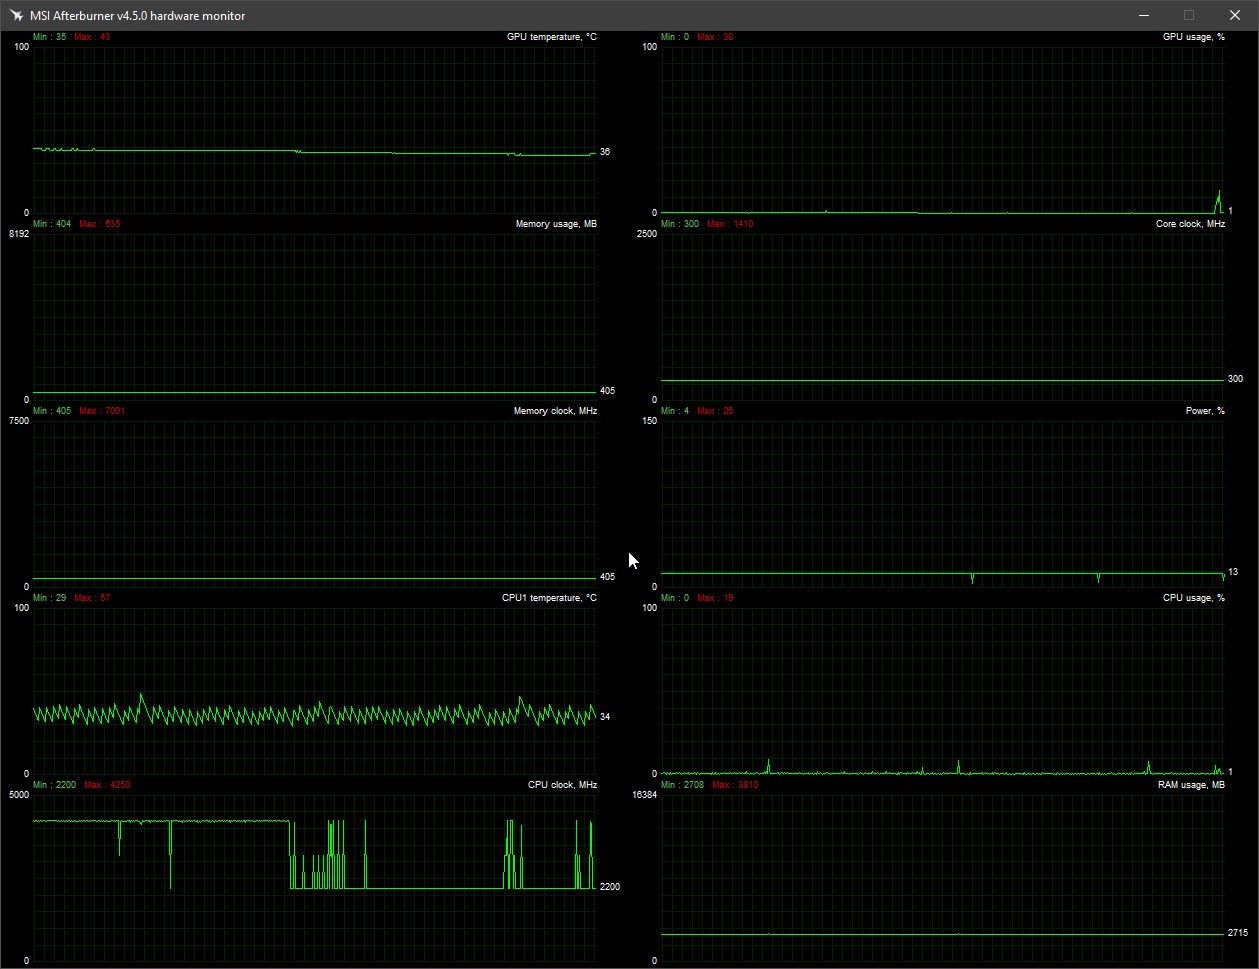The height and width of the screenshot is (969, 1259).
Task: Click the 'CPU clock, MHz' graph title
Action: [562, 785]
